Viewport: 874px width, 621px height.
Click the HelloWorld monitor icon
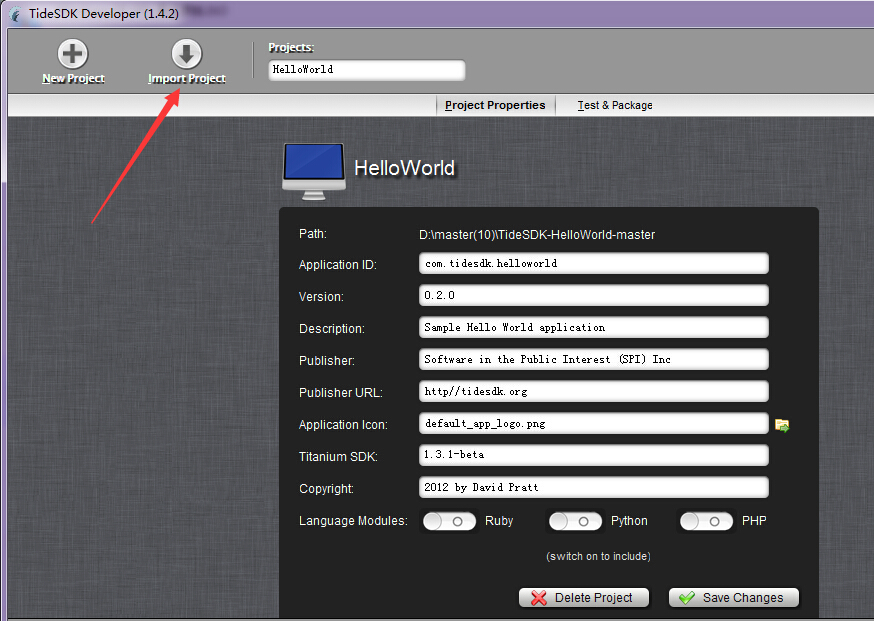click(314, 172)
